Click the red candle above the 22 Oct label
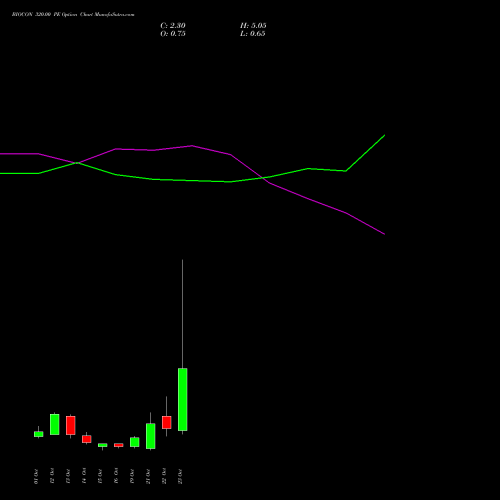Viewport: 500px width, 500px height. pyautogui.click(x=166, y=422)
